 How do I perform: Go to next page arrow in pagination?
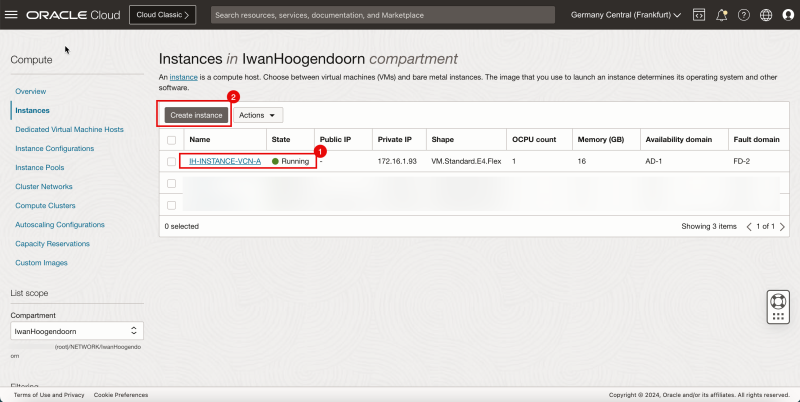[x=782, y=227]
